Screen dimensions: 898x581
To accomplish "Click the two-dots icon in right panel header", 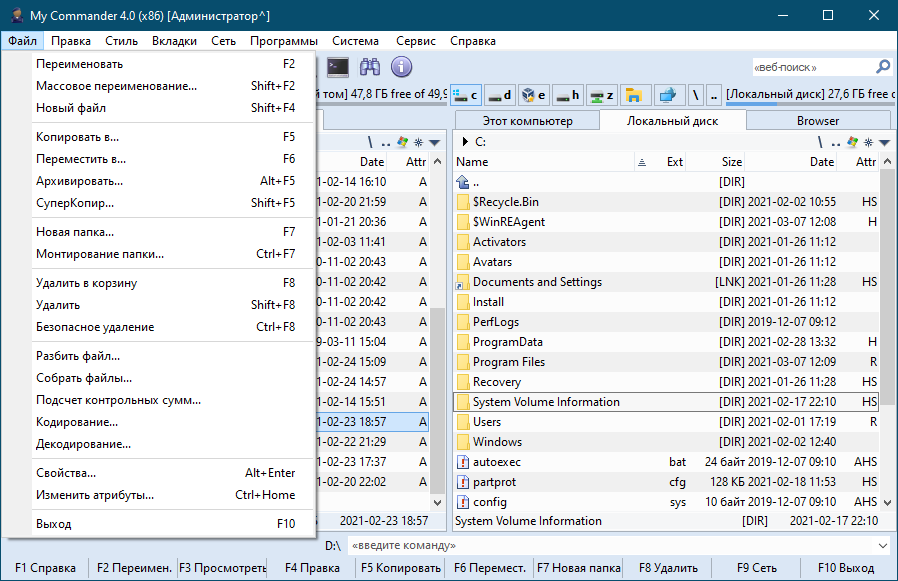I will click(x=836, y=143).
